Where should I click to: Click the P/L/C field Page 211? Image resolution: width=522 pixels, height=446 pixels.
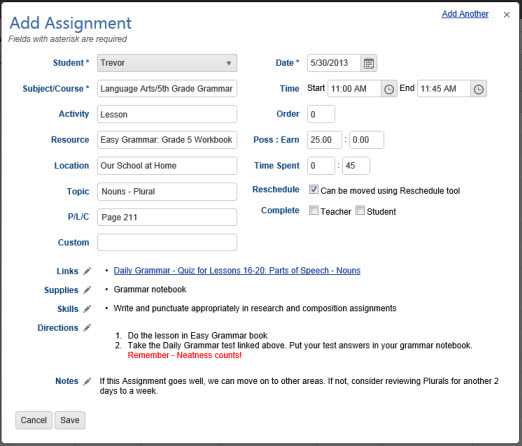(x=167, y=217)
